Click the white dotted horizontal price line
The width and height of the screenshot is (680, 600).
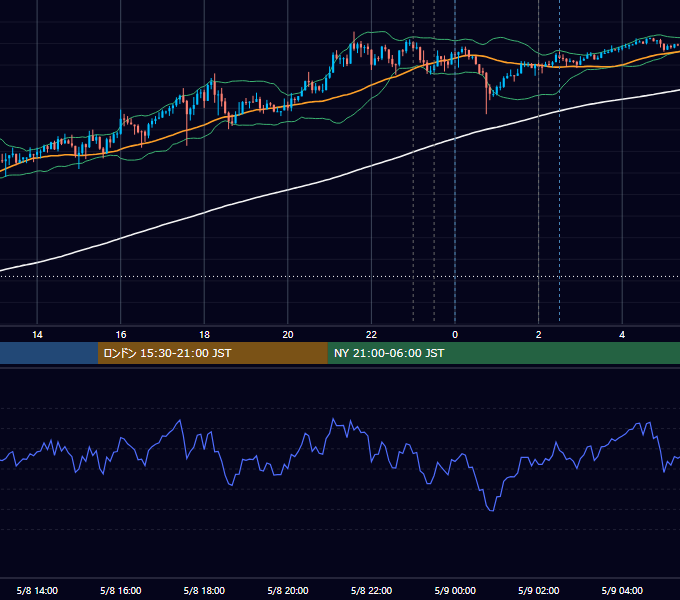pyautogui.click(x=340, y=276)
